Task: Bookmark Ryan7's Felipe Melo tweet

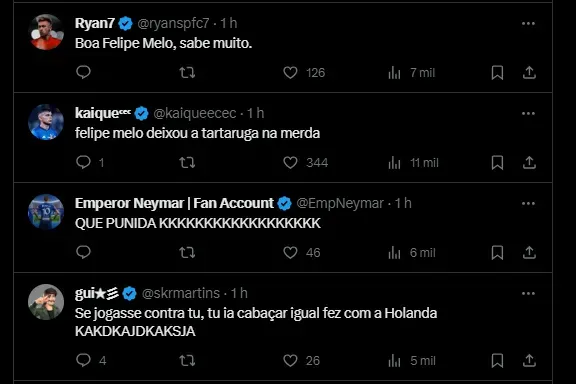Action: [497, 72]
